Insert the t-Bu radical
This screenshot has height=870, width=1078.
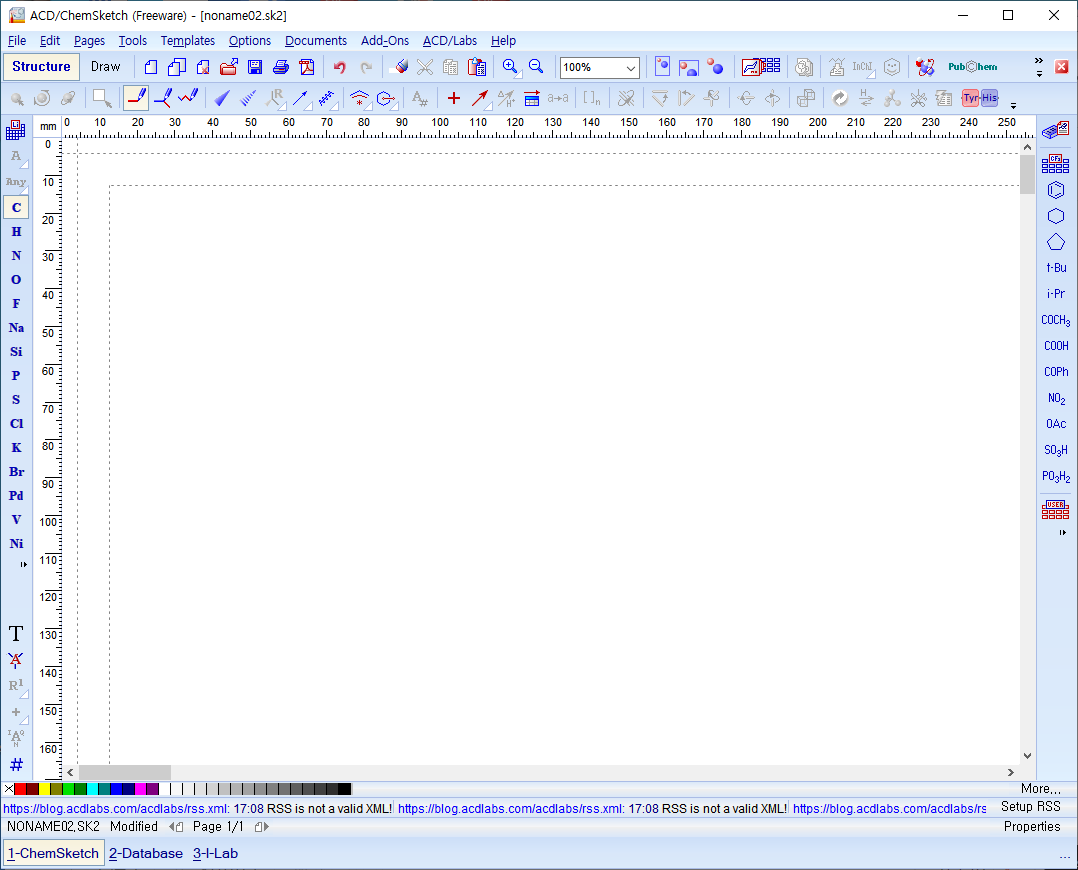(x=1056, y=268)
